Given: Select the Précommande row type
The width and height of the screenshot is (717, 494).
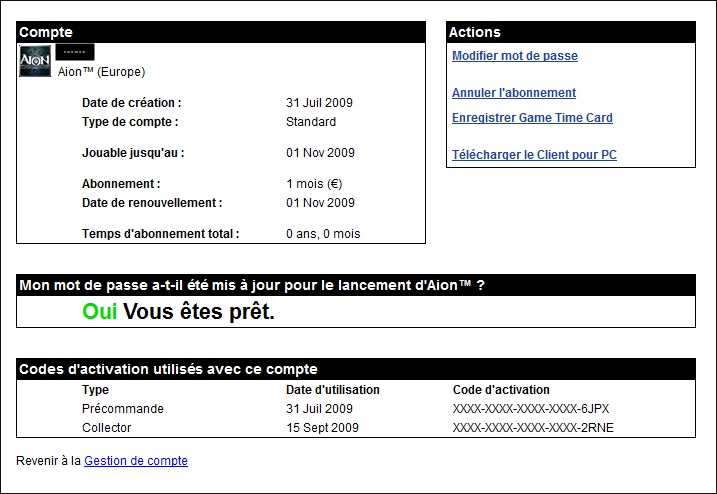Looking at the screenshot, I should (x=123, y=408).
